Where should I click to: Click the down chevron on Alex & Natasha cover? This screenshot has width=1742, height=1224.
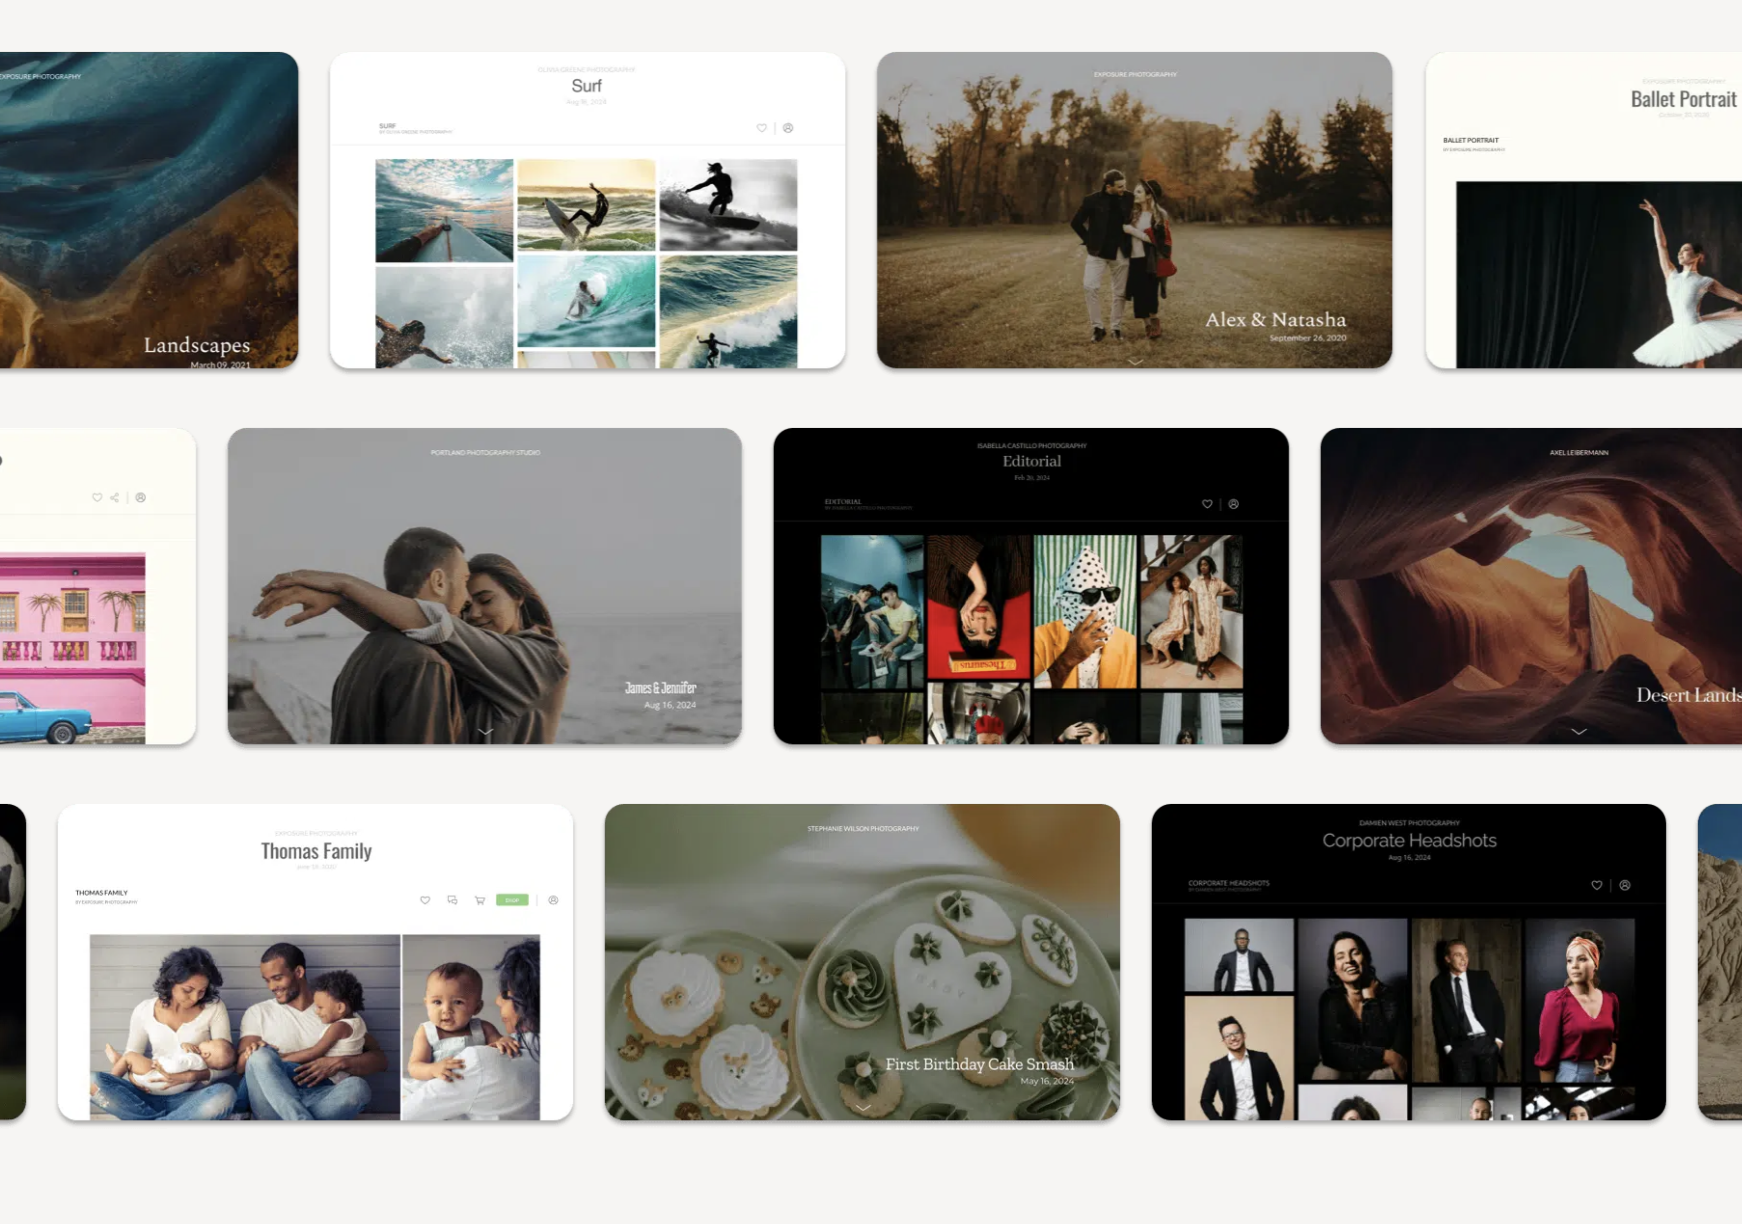point(1135,361)
